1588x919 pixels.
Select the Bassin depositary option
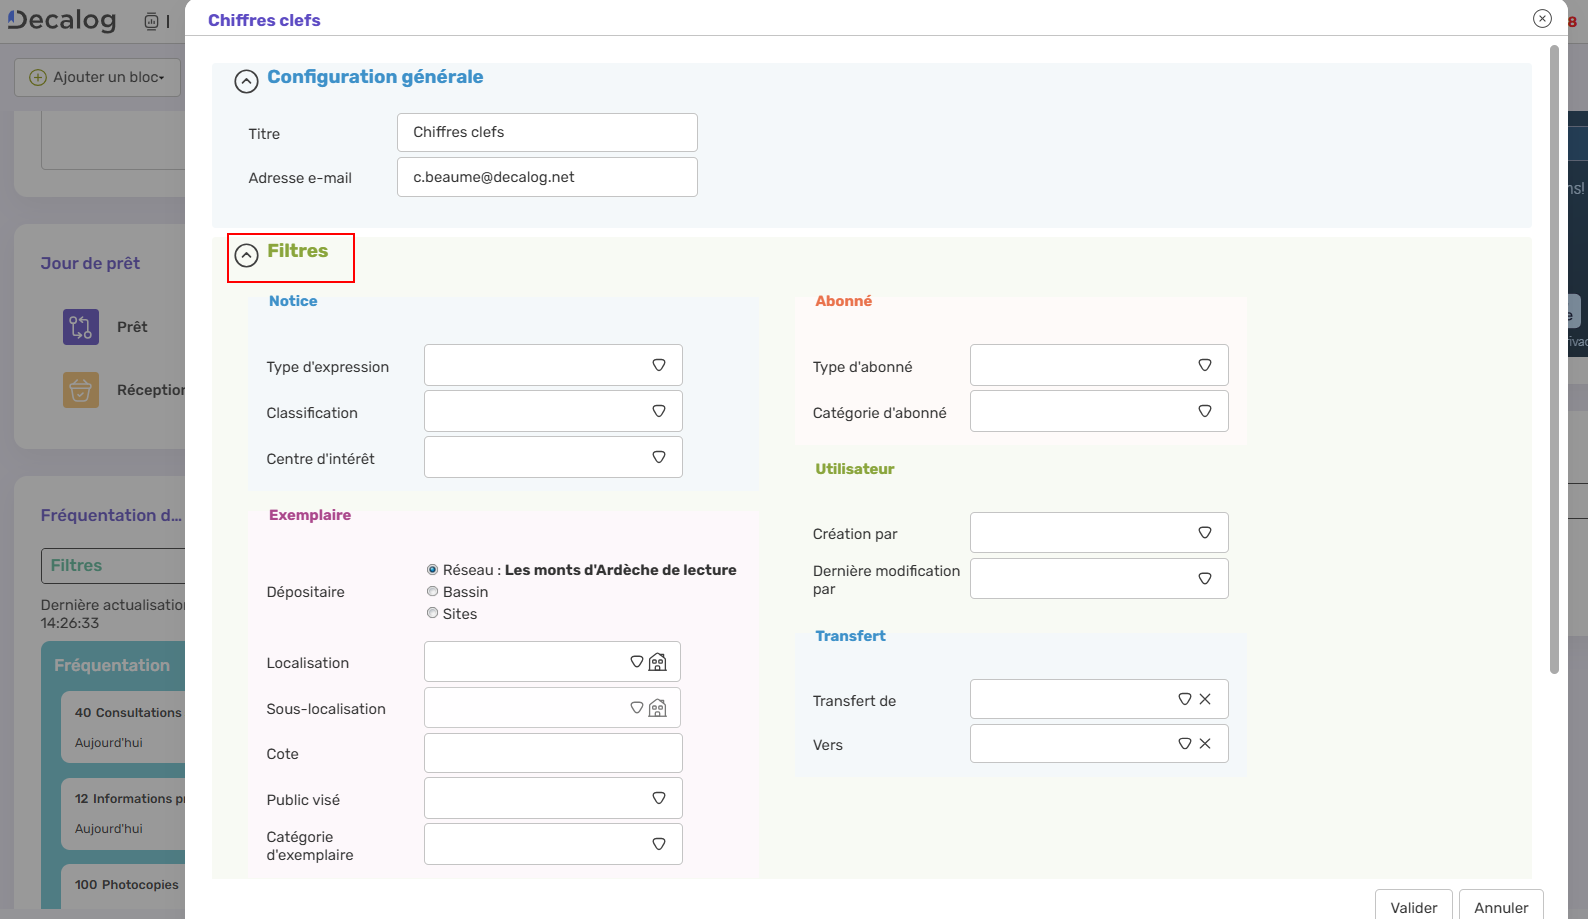[433, 592]
